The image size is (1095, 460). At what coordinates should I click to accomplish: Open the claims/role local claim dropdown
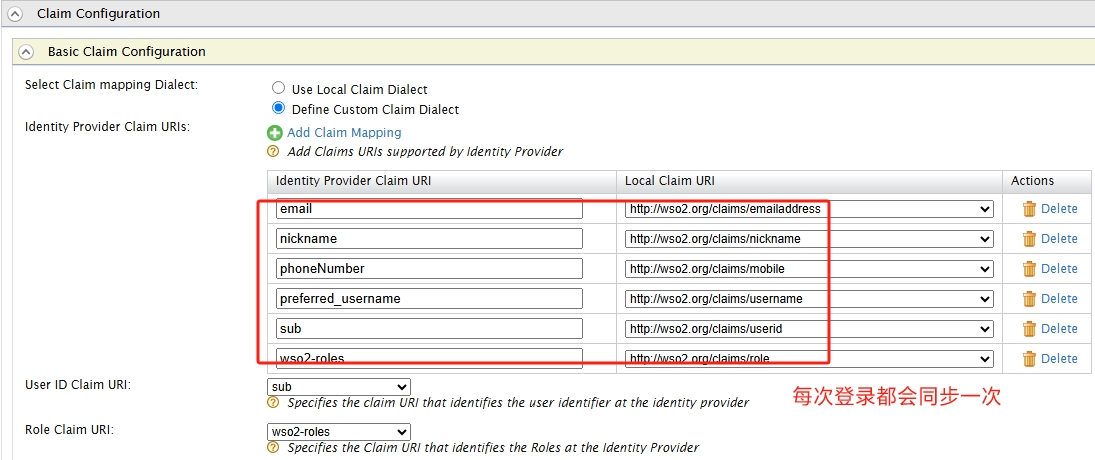pos(809,358)
